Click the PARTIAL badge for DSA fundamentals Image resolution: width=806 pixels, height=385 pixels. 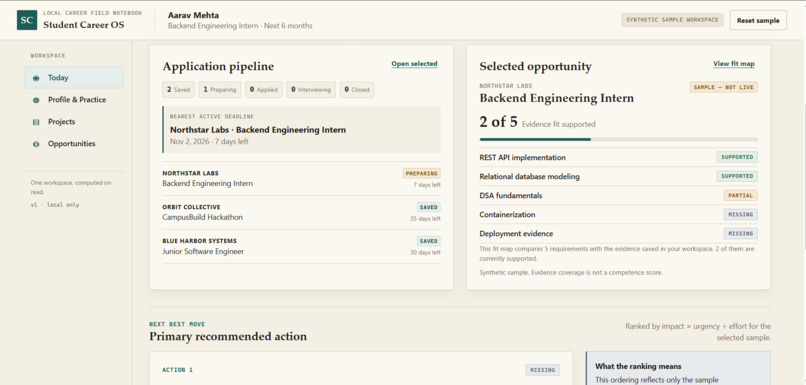741,195
